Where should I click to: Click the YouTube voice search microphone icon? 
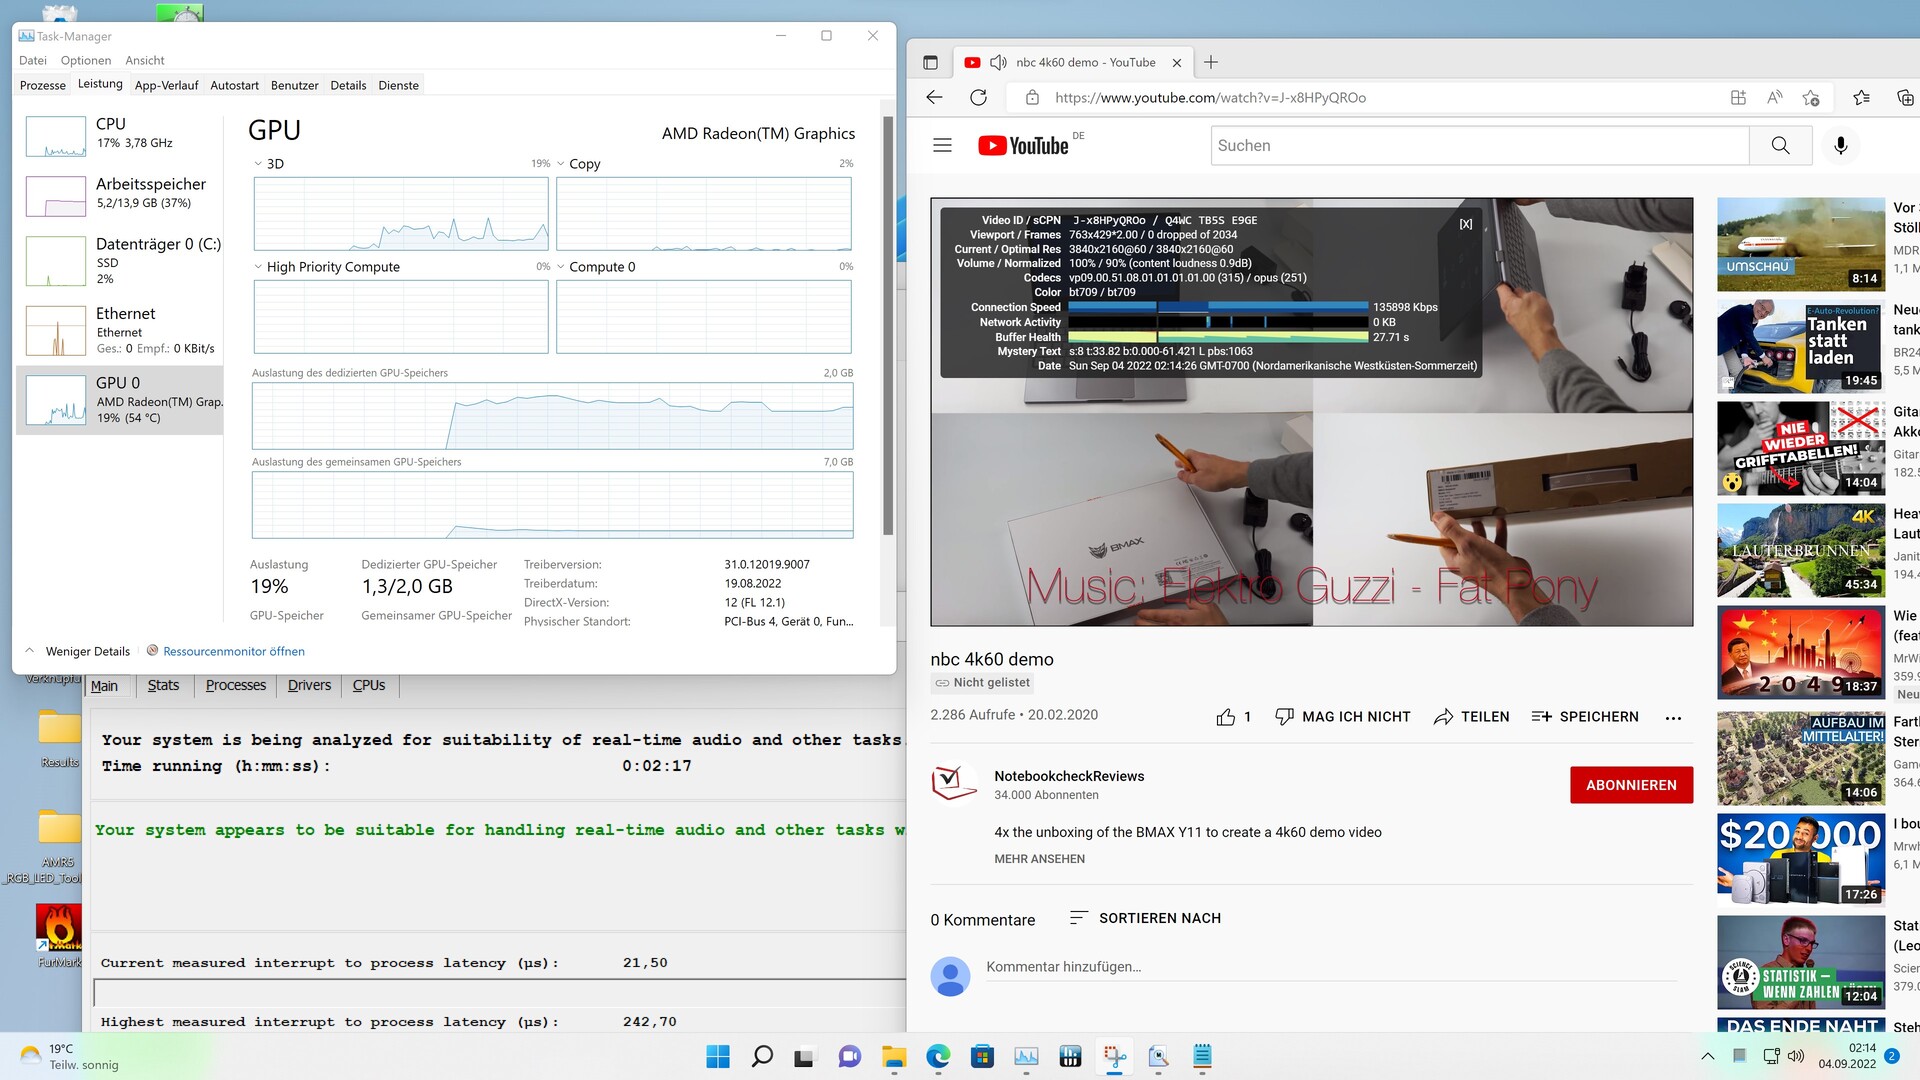(x=1840, y=146)
